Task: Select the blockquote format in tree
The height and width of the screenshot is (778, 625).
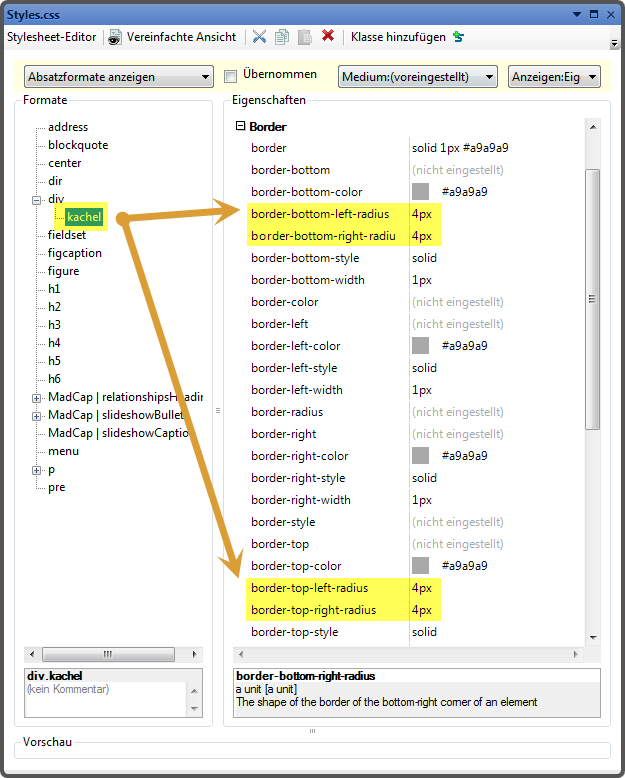Action: point(78,145)
